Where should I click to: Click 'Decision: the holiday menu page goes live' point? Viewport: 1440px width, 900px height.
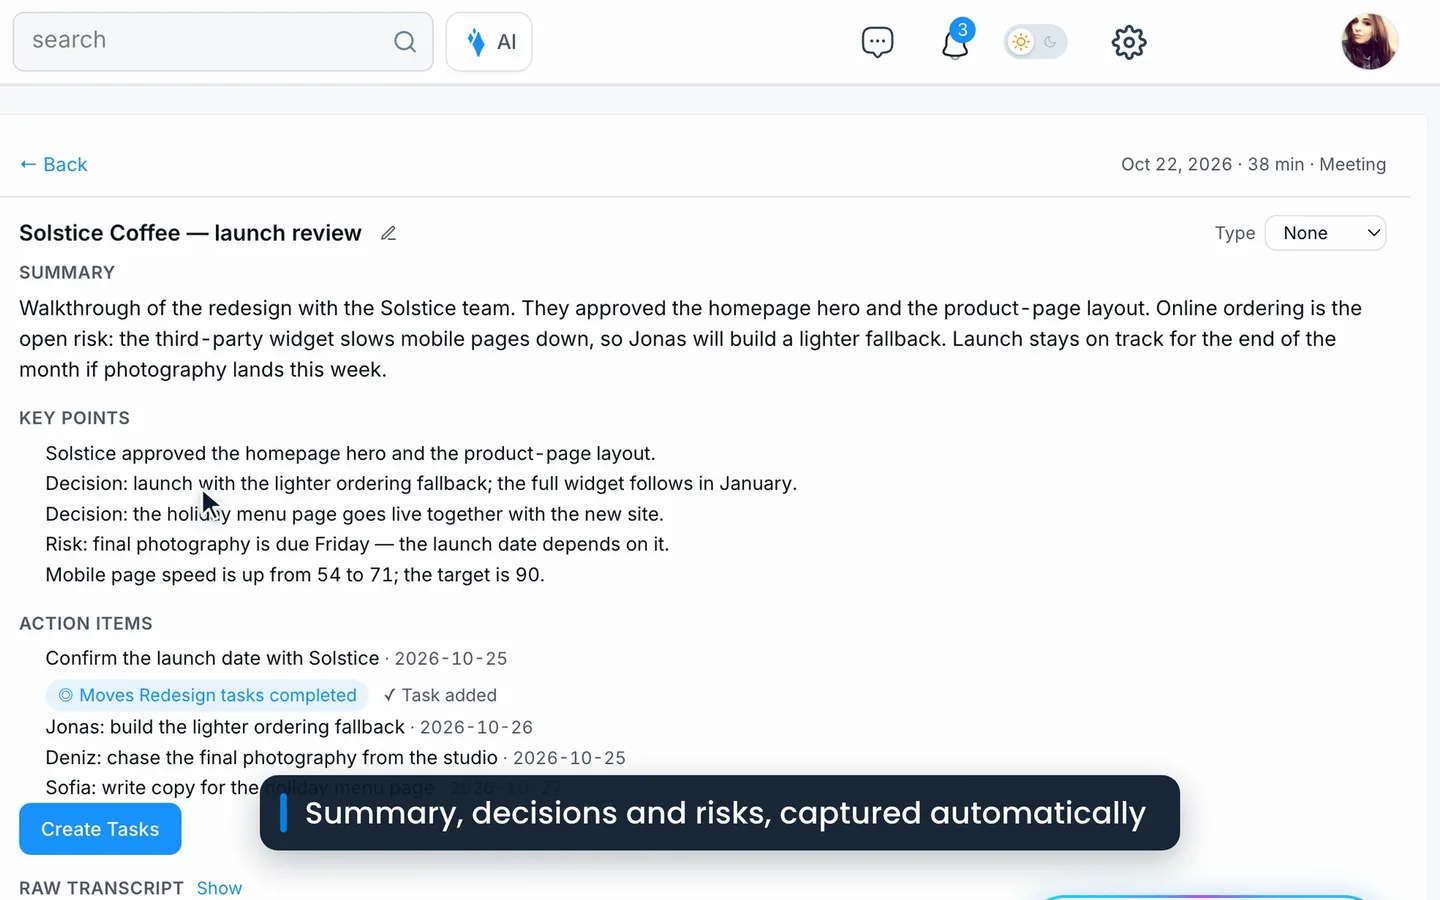[x=354, y=514]
